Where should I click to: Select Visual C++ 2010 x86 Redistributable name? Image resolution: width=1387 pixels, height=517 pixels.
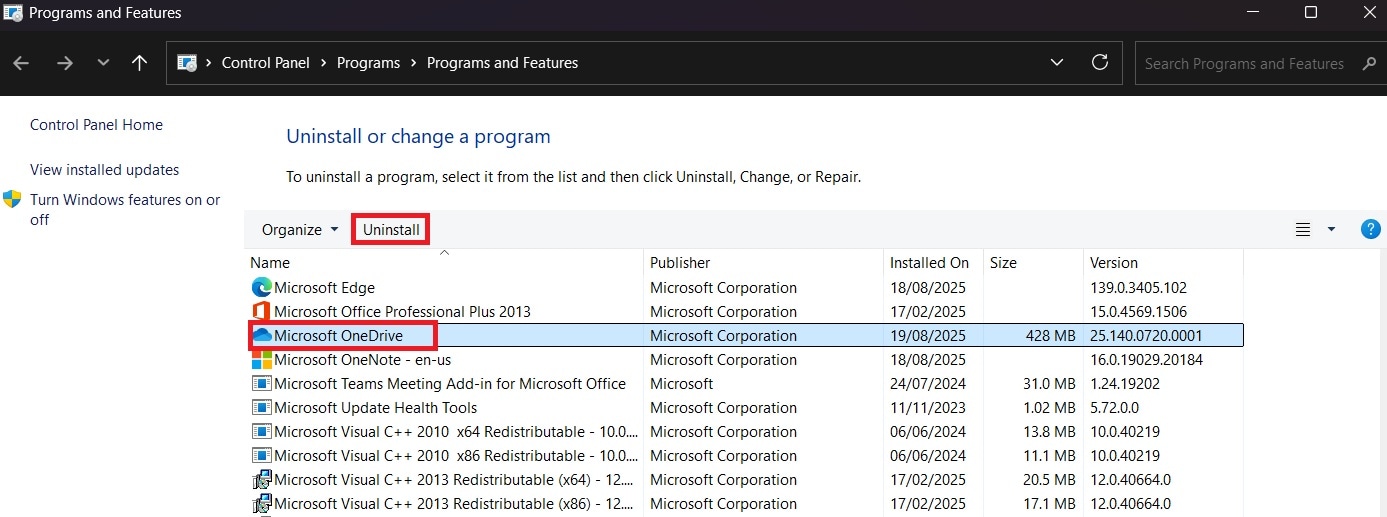[x=456, y=456]
